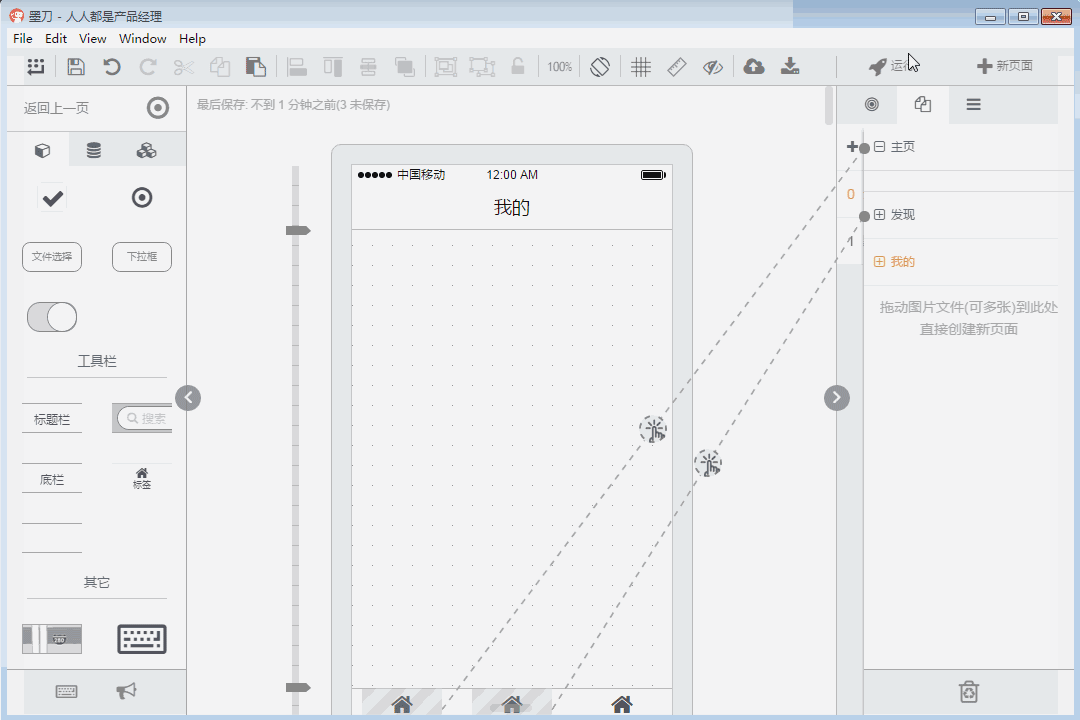Screen dimensions: 1080x720
Task: Click the on/off switch widget
Action: click(52, 317)
